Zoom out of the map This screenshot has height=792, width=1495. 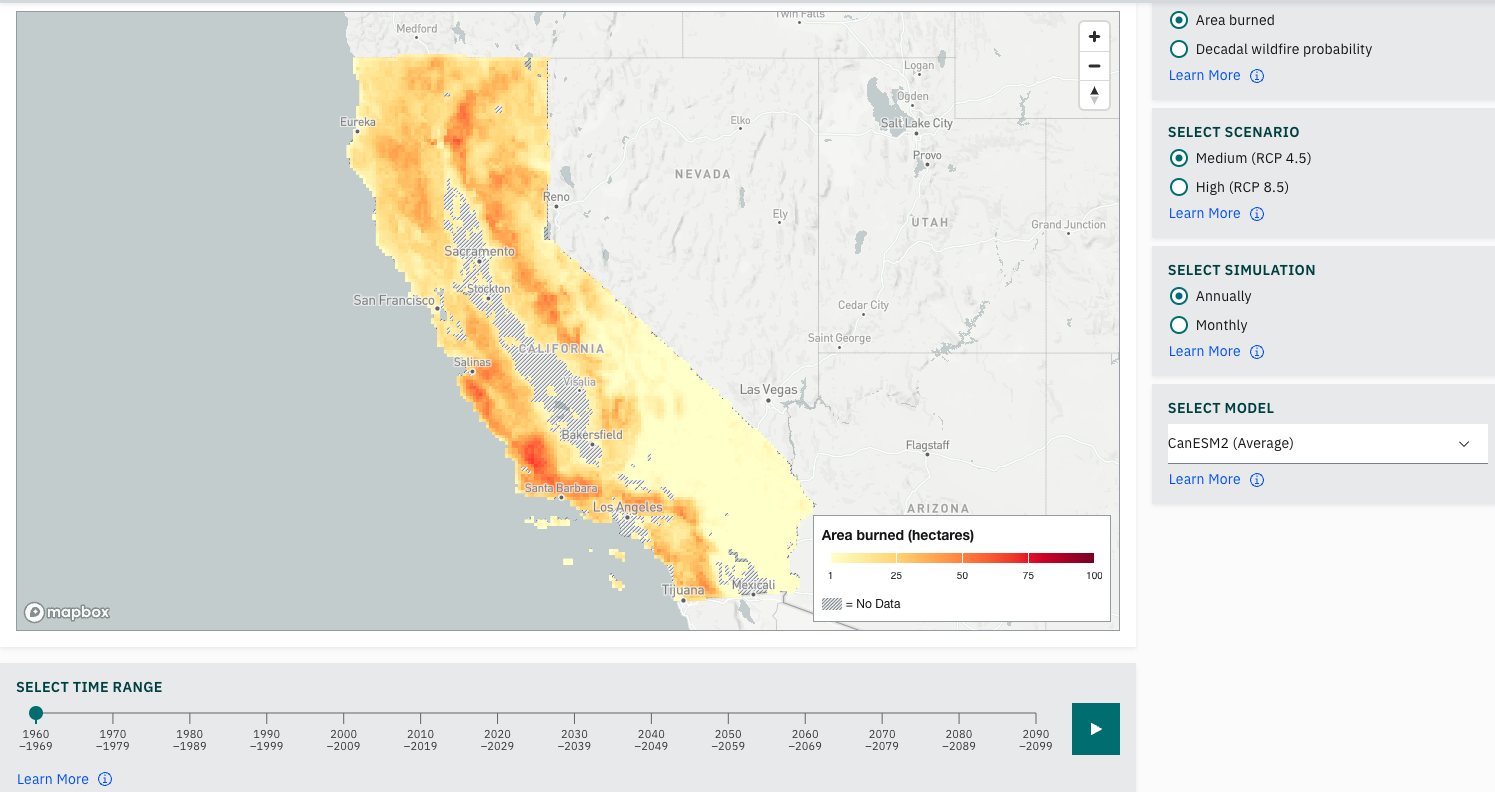point(1094,66)
